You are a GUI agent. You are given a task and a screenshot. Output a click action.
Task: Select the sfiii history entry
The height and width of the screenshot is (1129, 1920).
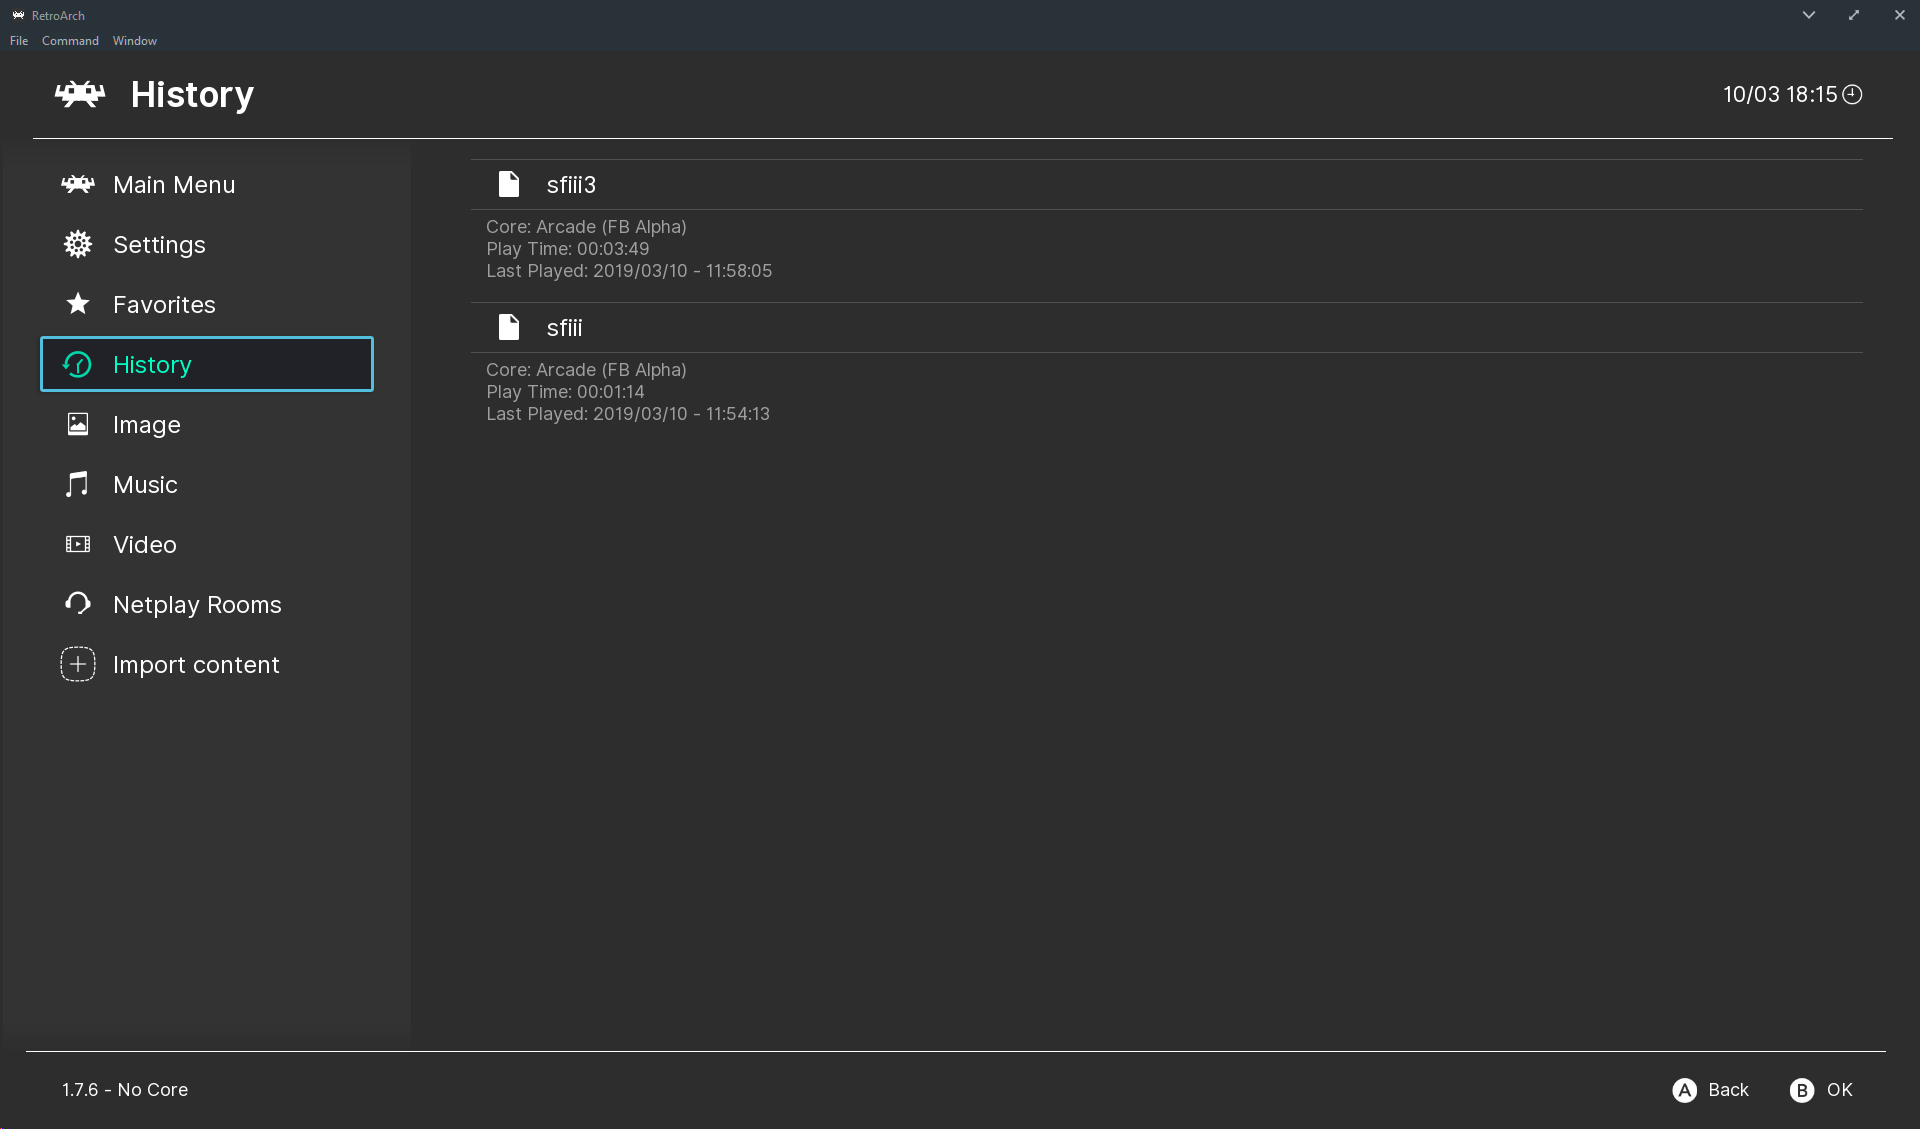pos(565,328)
